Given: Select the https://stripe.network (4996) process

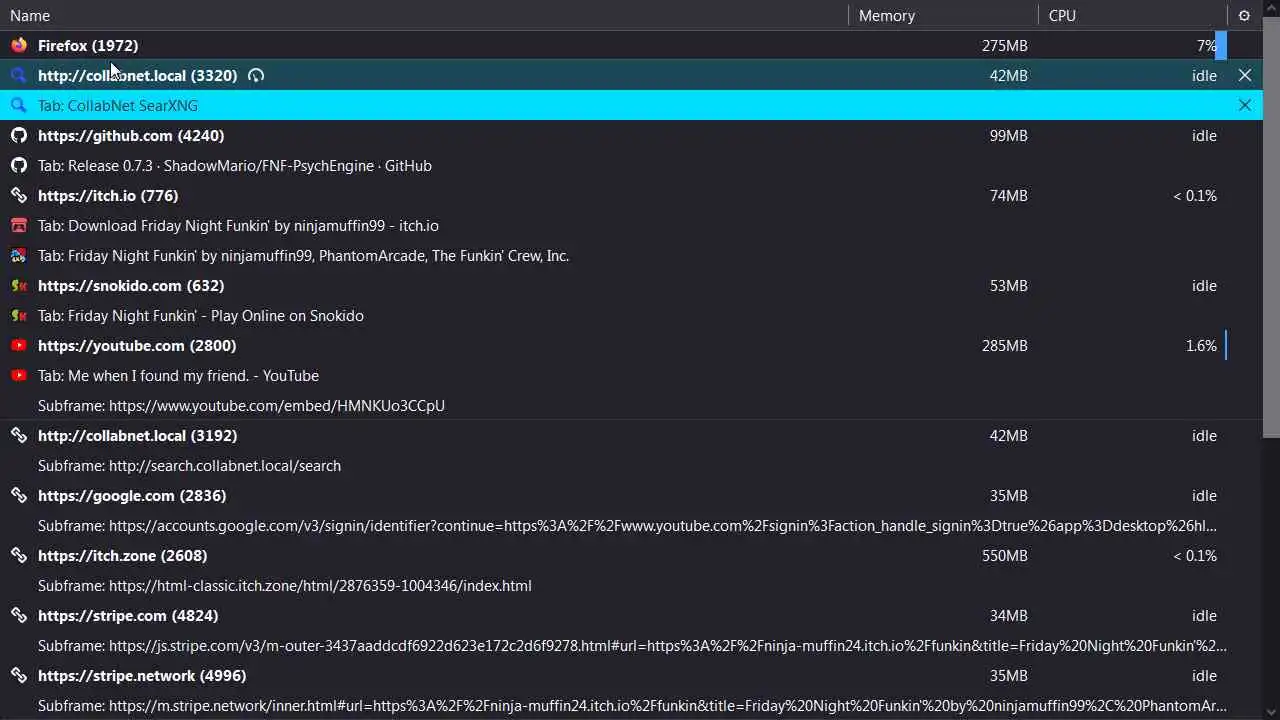Looking at the screenshot, I should pos(631,675).
